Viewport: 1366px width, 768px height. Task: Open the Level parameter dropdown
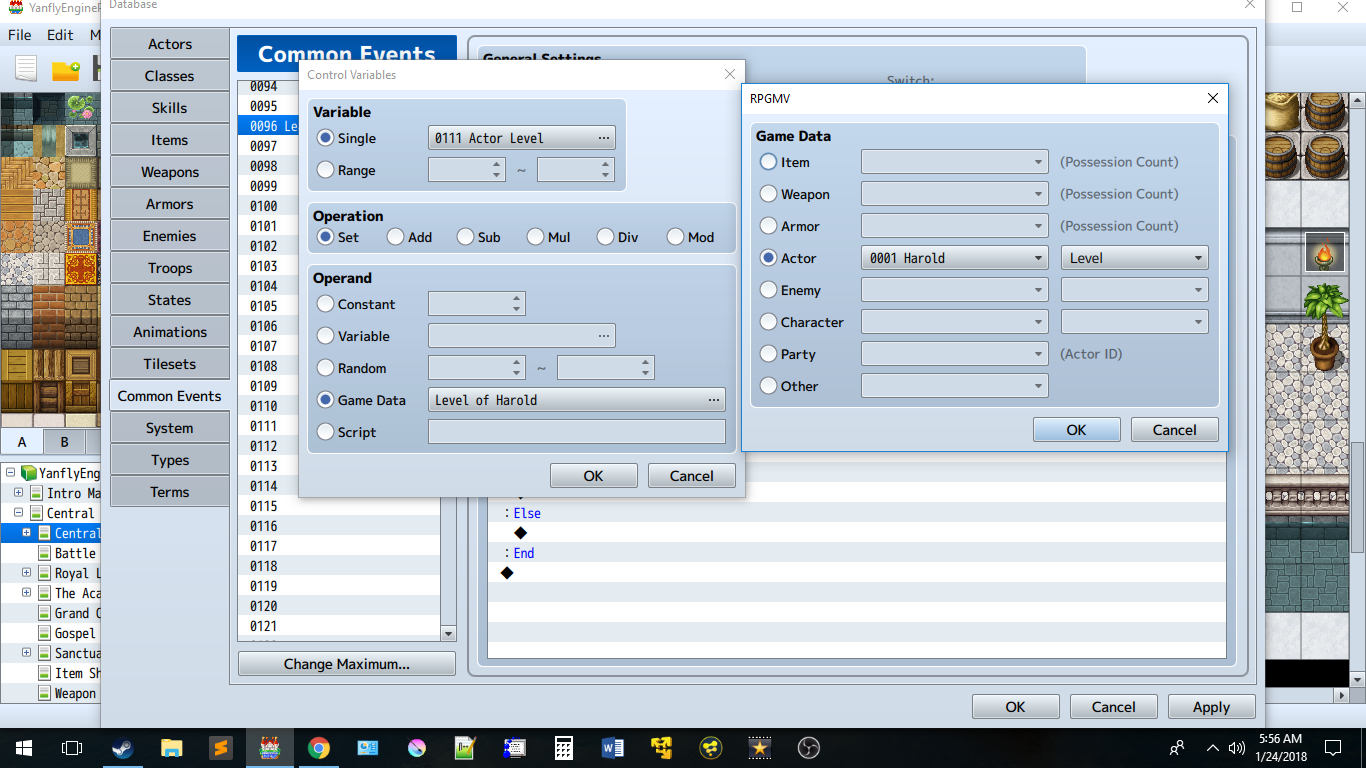pyautogui.click(x=1135, y=258)
